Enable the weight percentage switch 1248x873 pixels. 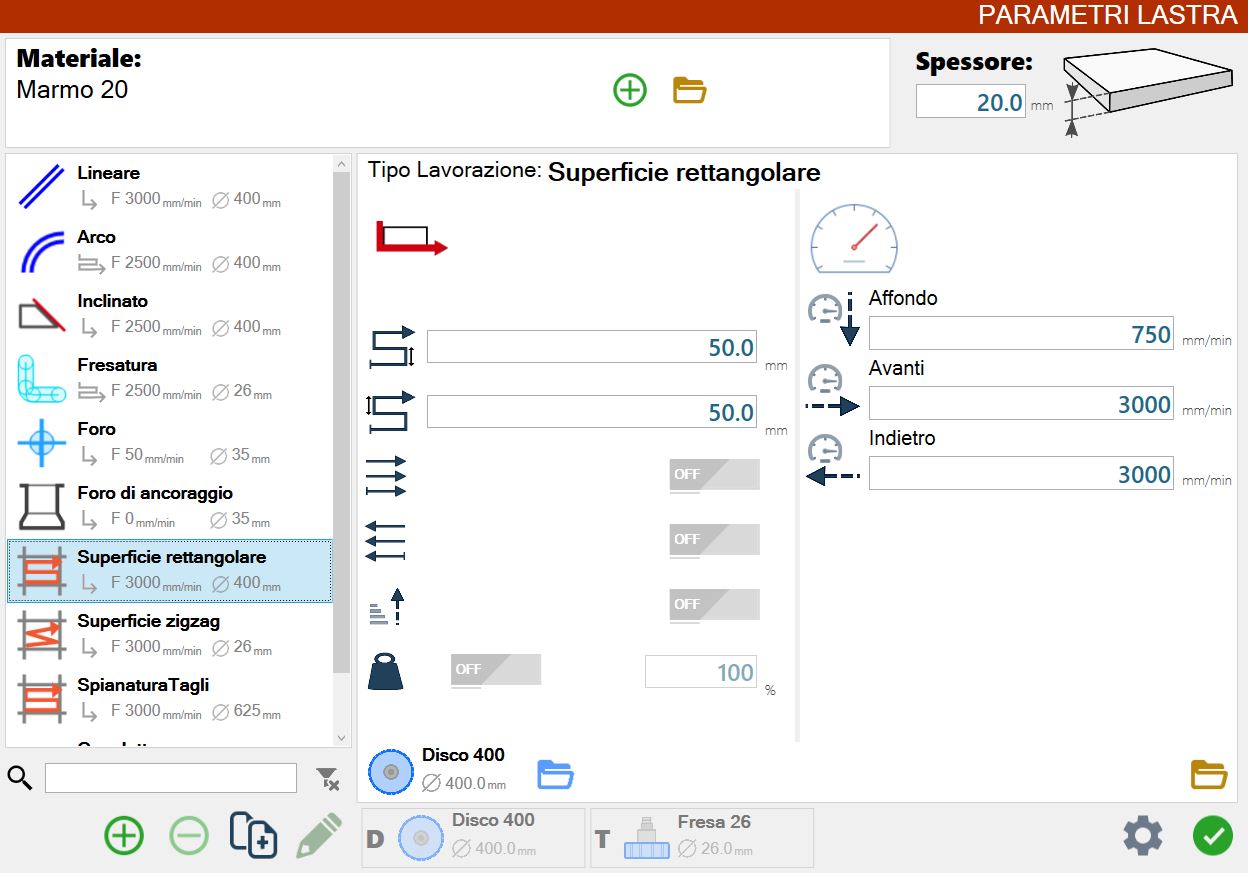496,670
